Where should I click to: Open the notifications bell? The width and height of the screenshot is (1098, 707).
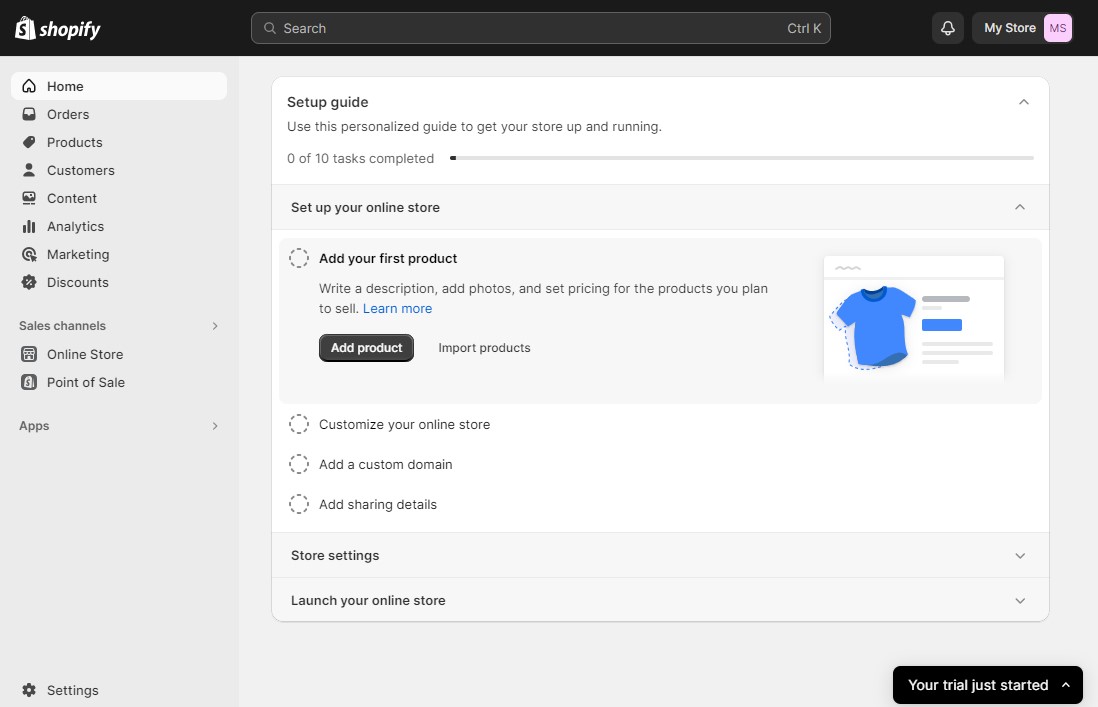coord(948,28)
